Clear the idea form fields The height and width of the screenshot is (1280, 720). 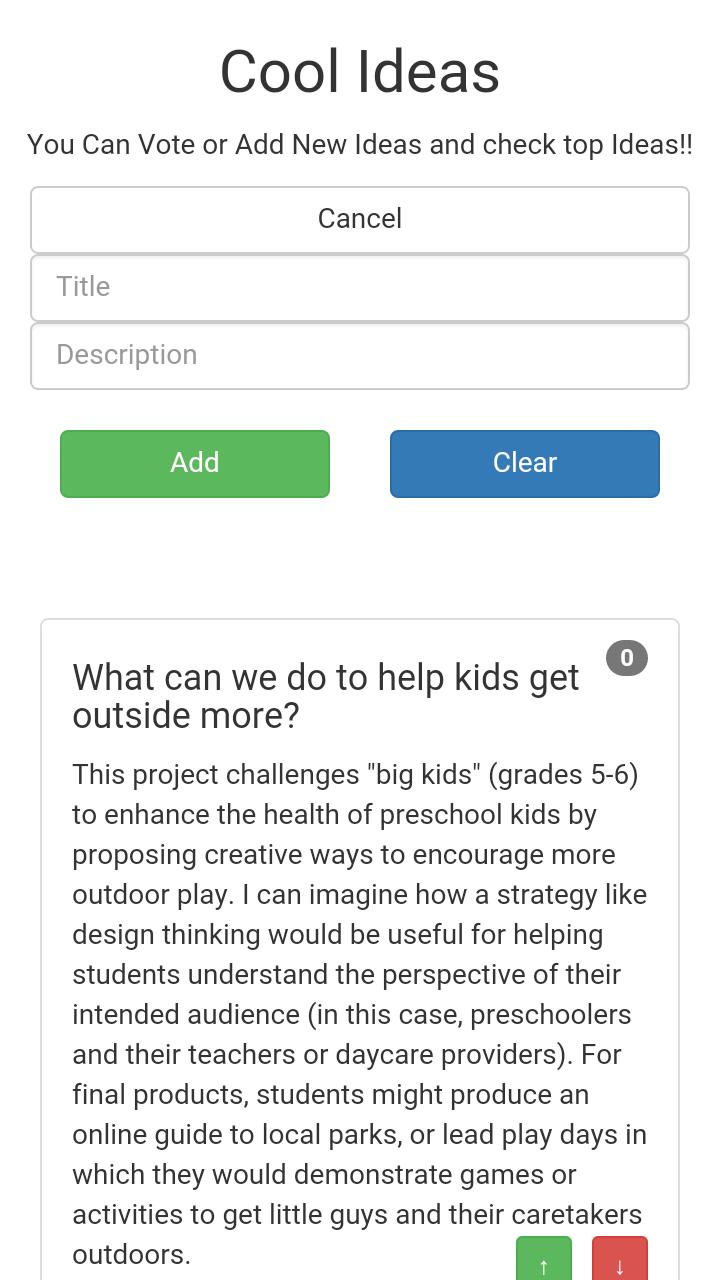point(525,463)
